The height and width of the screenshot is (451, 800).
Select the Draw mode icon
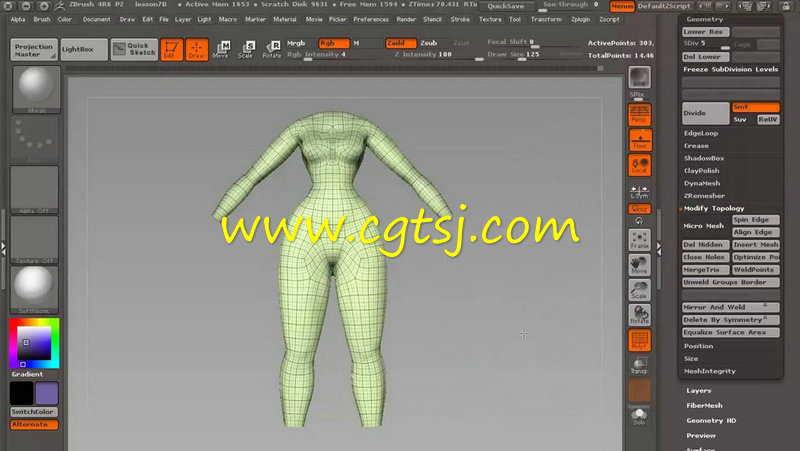(x=196, y=49)
